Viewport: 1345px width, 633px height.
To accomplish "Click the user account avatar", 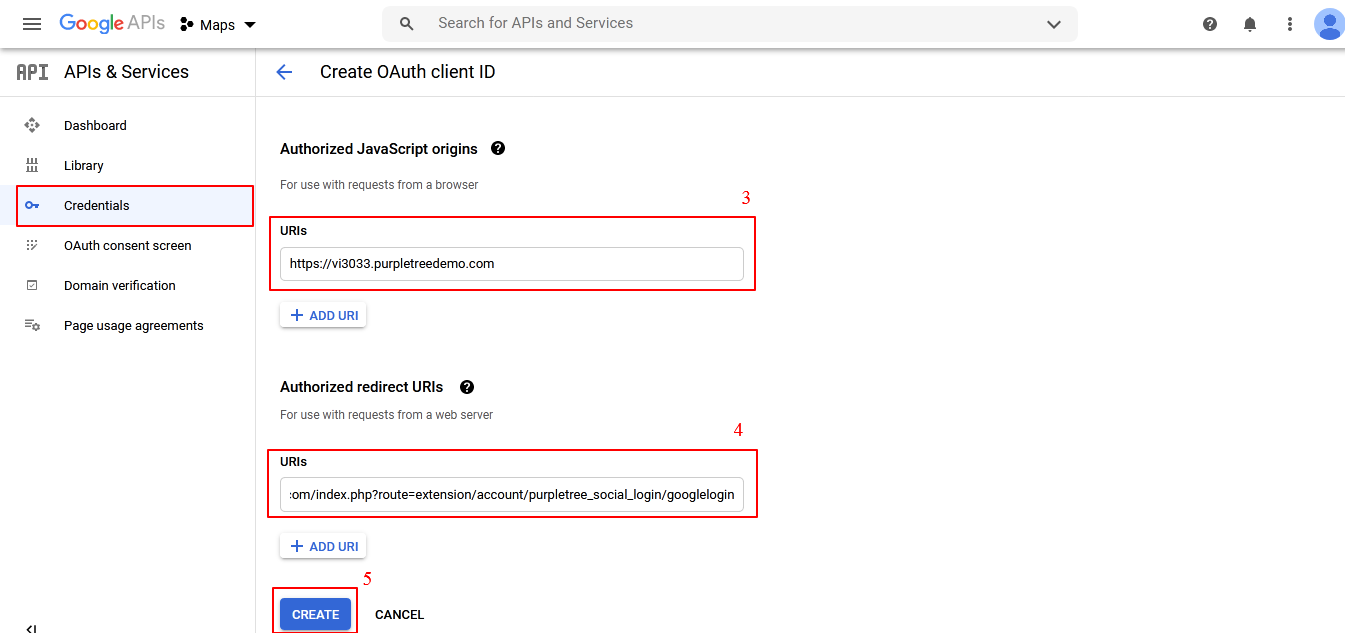I will click(x=1329, y=24).
